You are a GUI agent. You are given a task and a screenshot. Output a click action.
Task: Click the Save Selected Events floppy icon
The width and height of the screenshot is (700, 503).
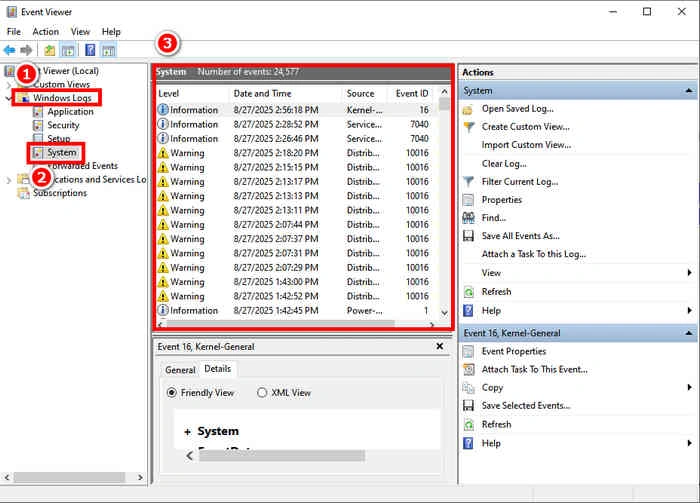(468, 406)
